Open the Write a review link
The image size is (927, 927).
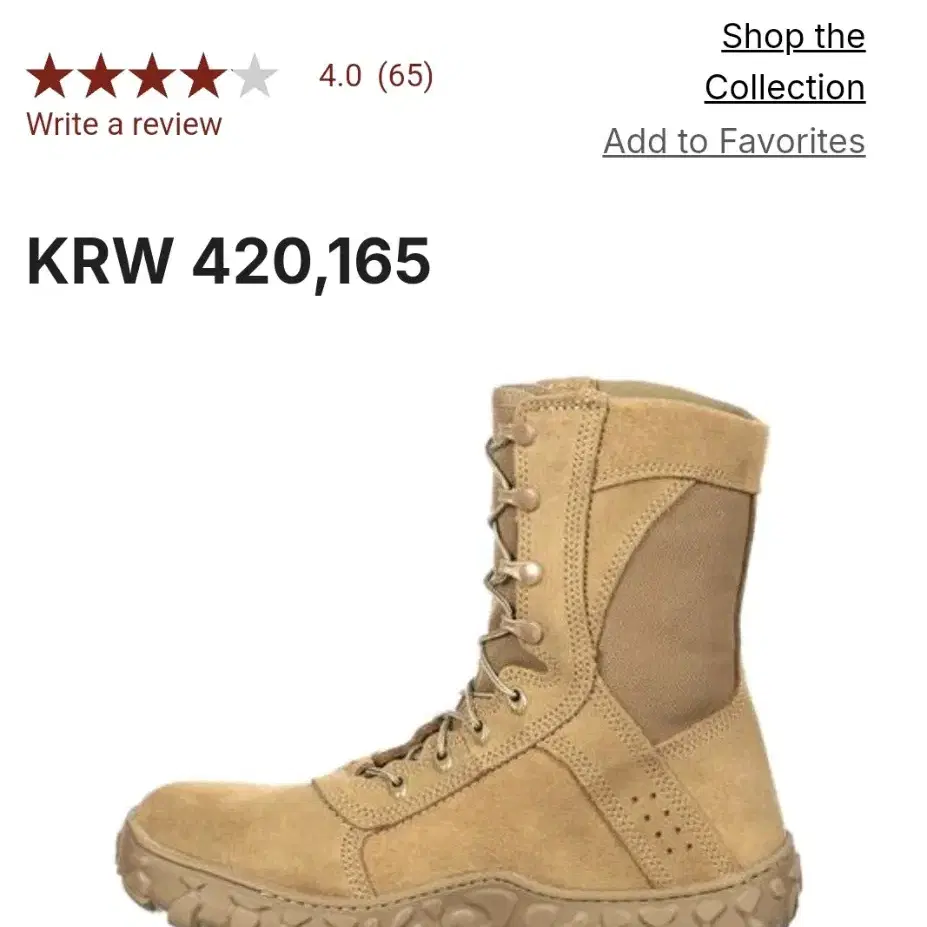(124, 125)
